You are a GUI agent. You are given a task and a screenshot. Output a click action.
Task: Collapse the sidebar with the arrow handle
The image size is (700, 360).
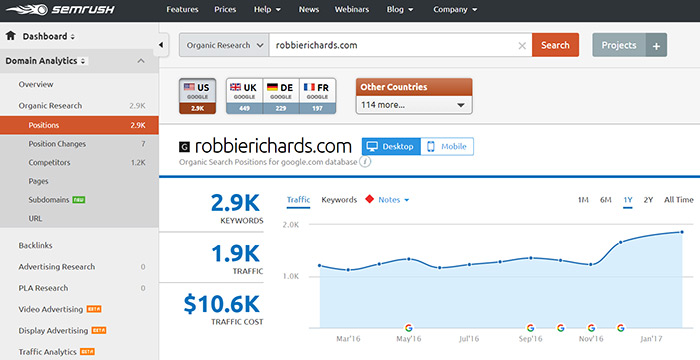pos(161,45)
